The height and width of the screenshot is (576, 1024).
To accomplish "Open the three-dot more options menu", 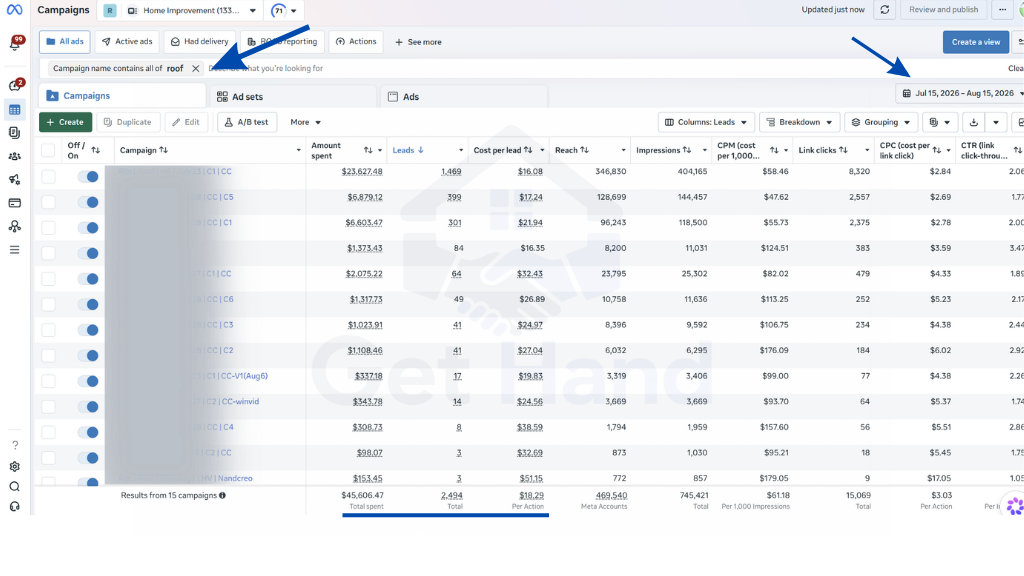I will (x=1002, y=10).
